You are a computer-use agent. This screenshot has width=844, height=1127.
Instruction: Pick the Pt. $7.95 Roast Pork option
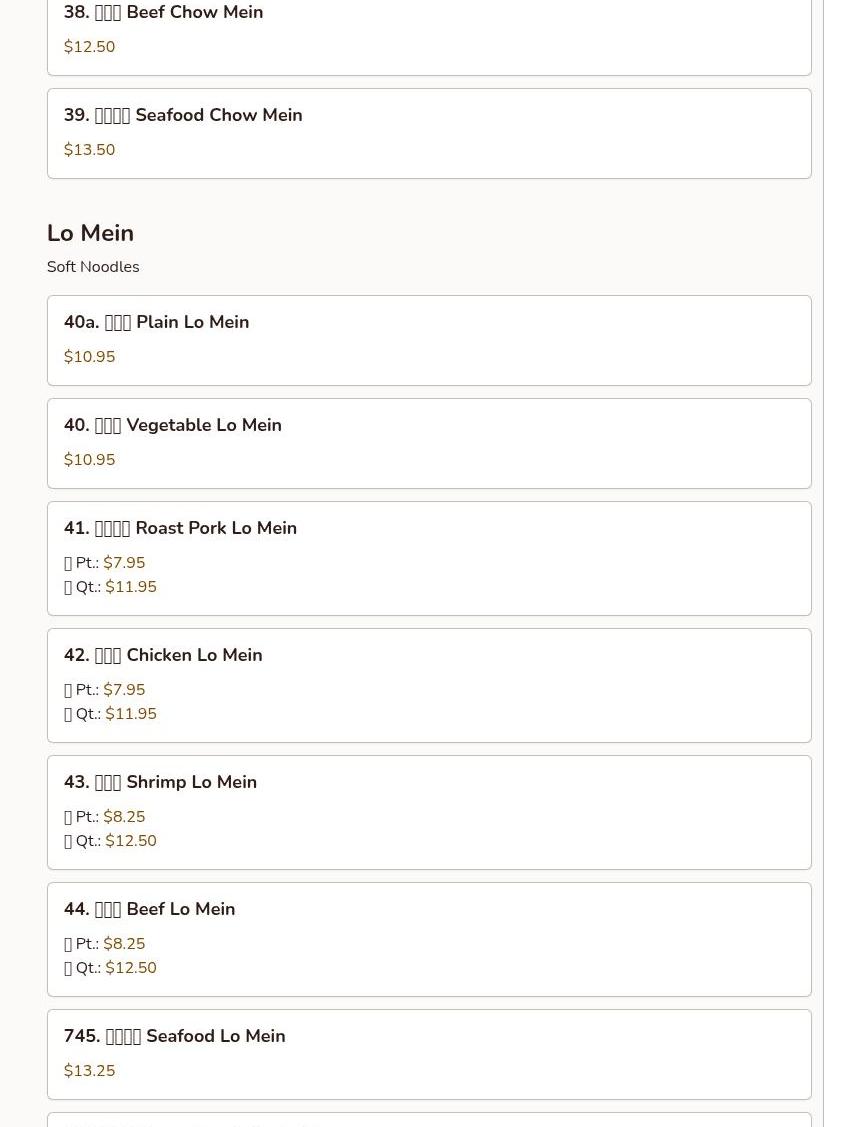click(x=105, y=563)
